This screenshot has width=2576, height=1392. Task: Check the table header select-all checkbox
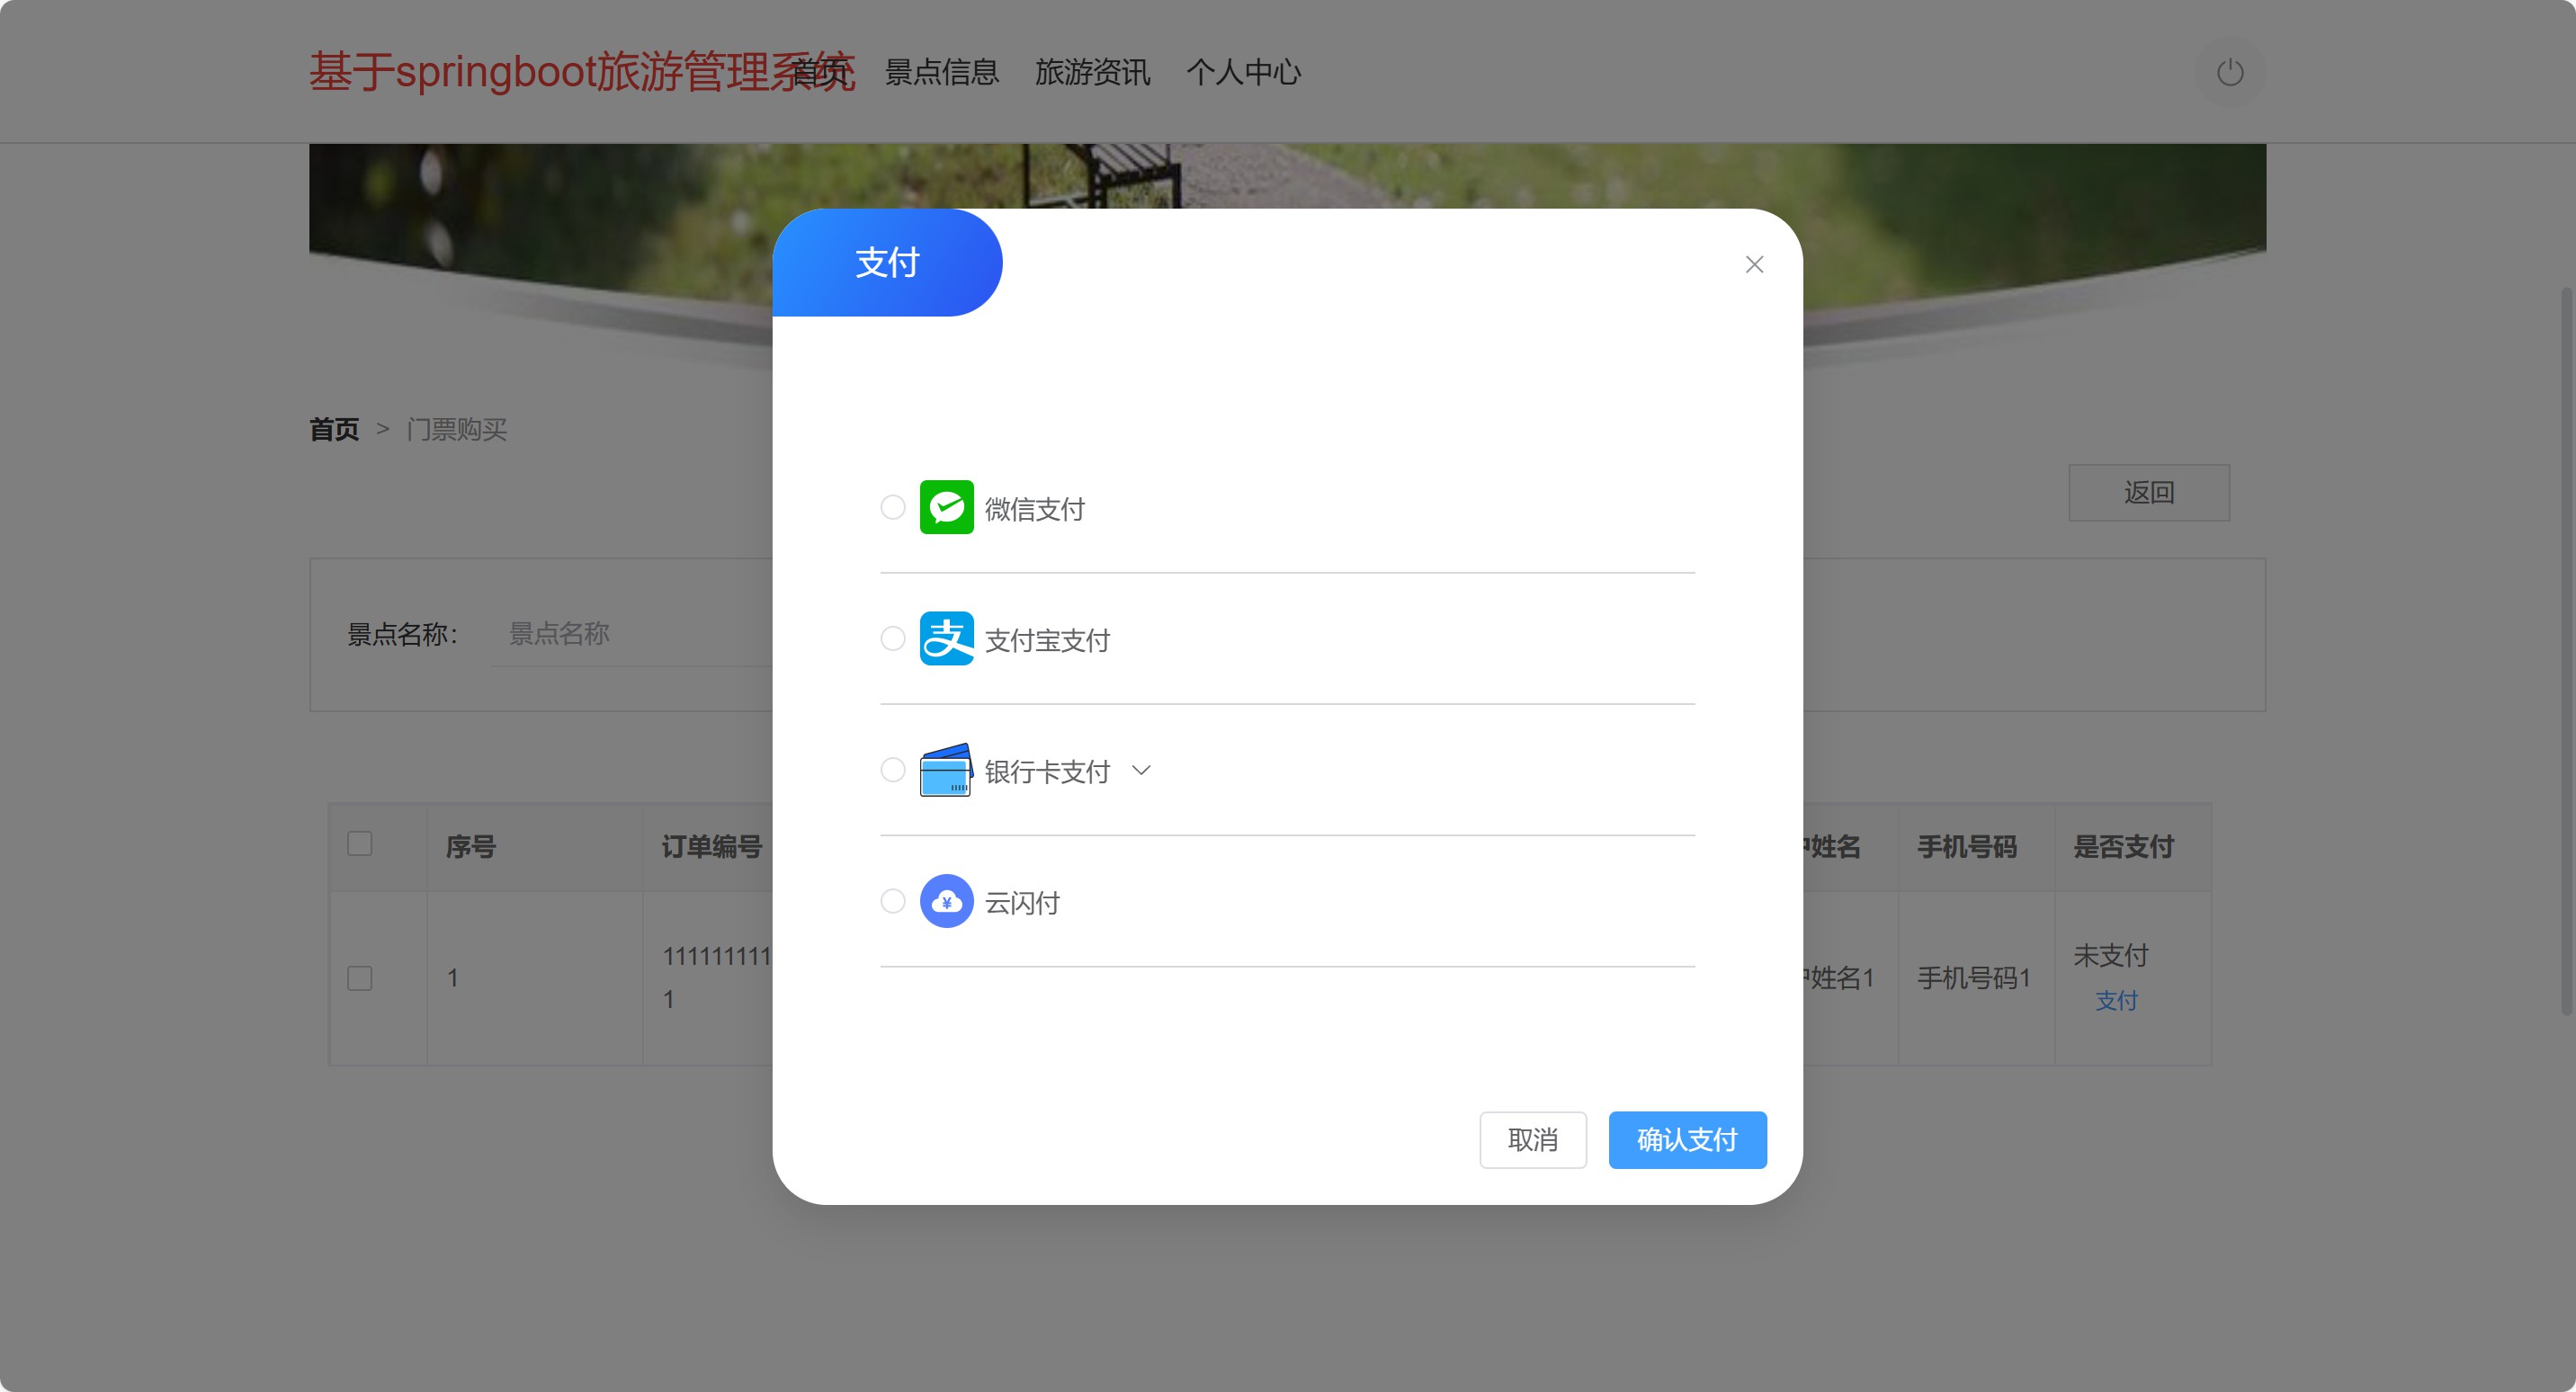[360, 844]
